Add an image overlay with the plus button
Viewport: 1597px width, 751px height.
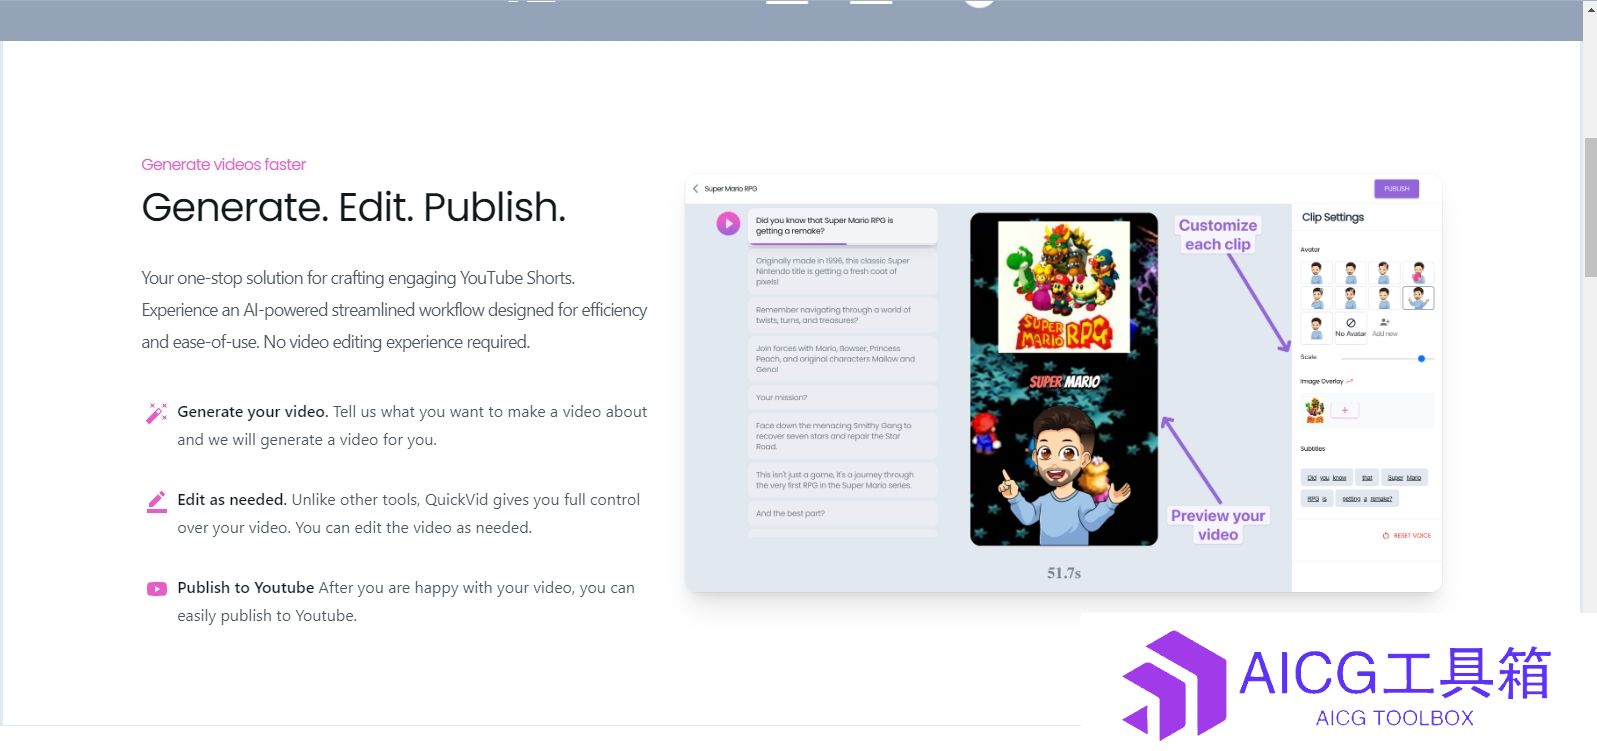pos(1345,410)
